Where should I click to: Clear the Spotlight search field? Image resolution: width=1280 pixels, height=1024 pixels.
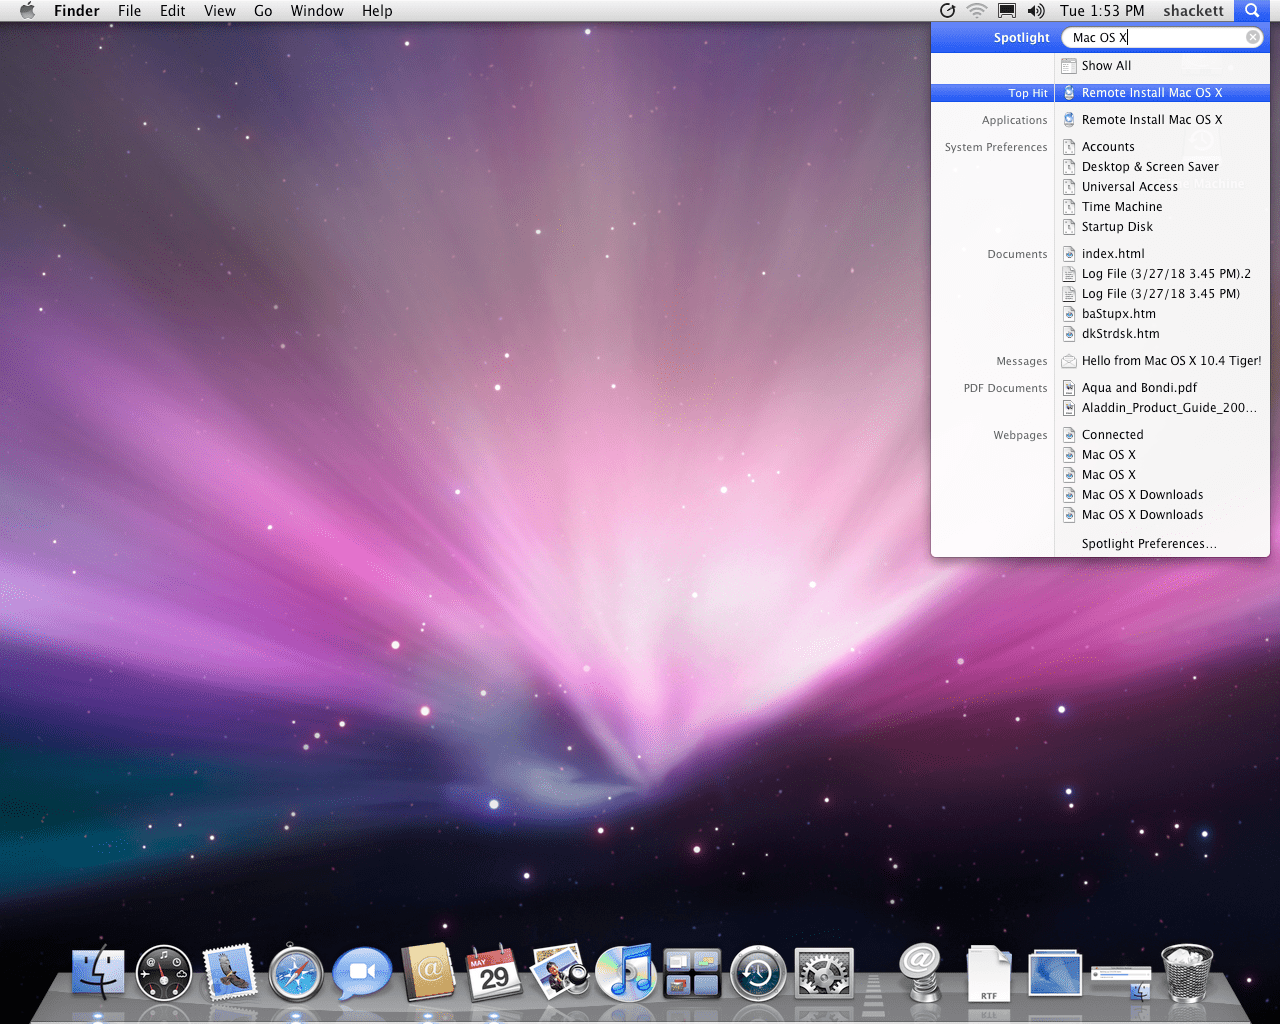click(x=1253, y=37)
